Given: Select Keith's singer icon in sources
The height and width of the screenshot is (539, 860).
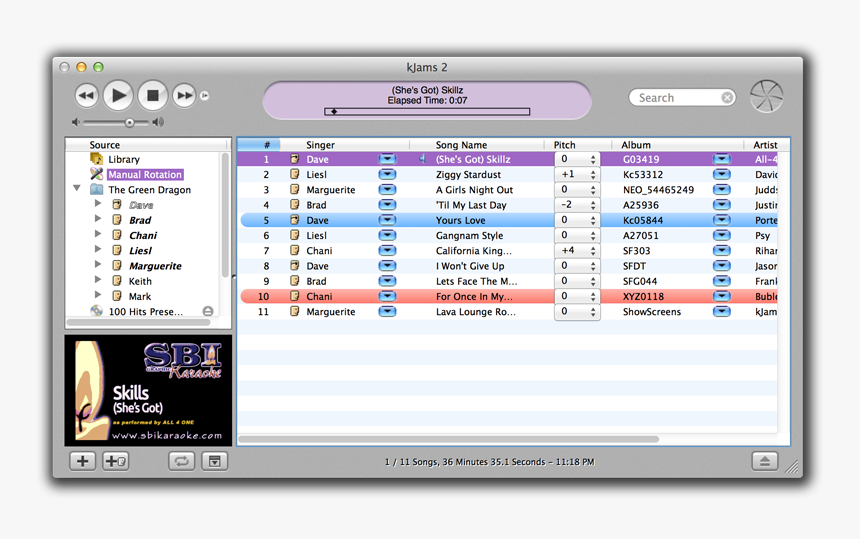Looking at the screenshot, I should 117,281.
